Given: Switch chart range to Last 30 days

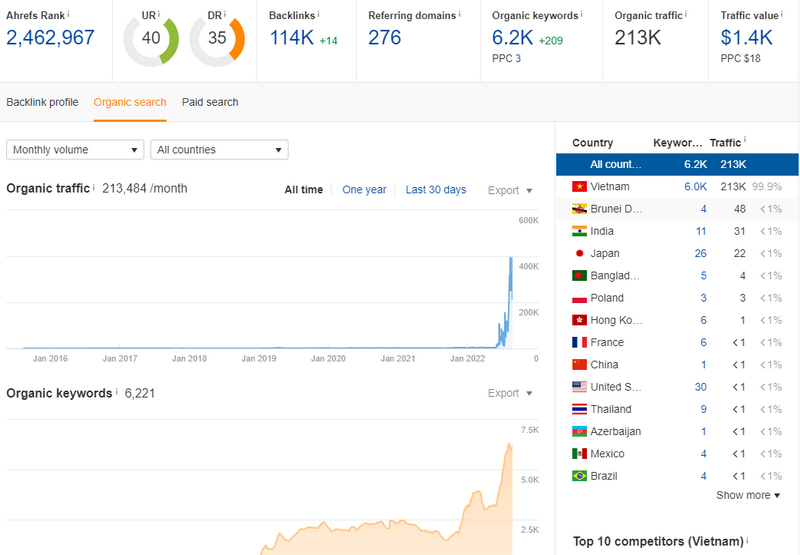Looking at the screenshot, I should point(435,190).
